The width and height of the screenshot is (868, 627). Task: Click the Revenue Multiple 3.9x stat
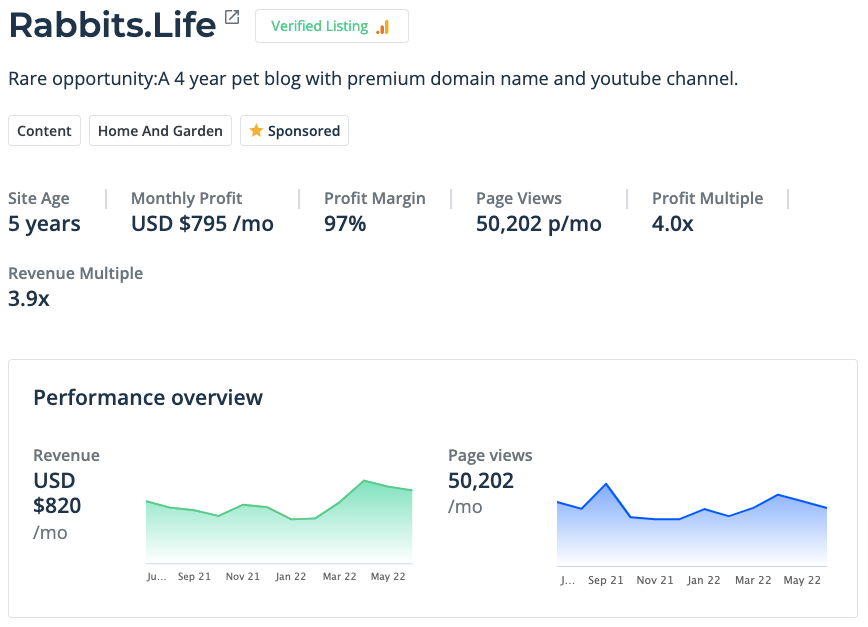[29, 297]
